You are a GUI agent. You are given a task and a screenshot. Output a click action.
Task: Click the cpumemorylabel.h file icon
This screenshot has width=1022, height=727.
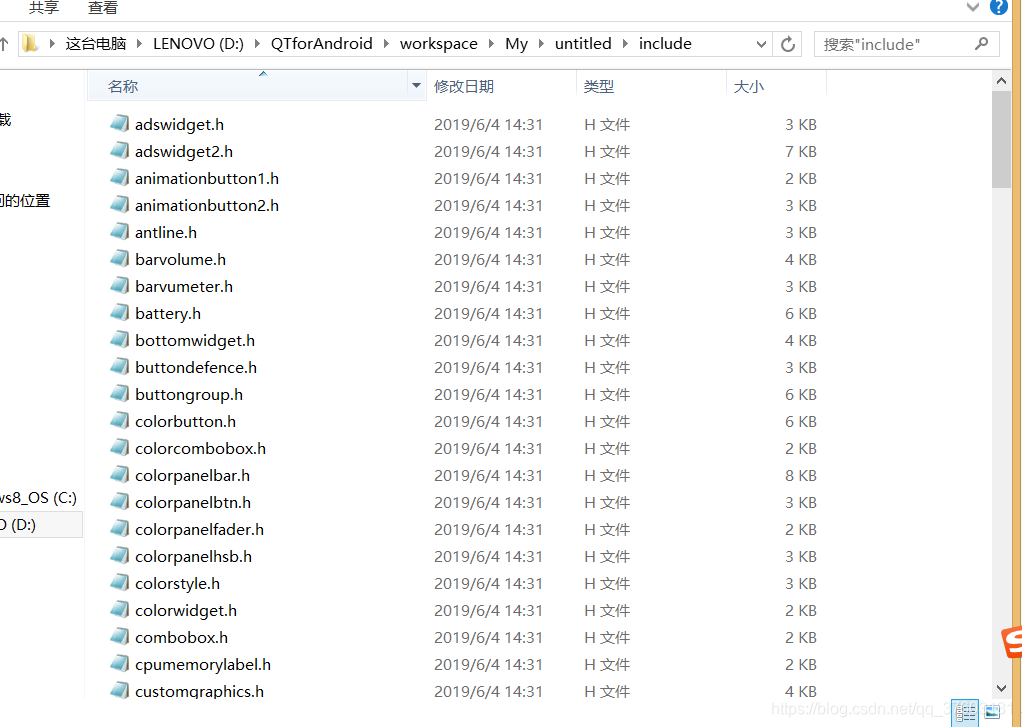(x=119, y=664)
